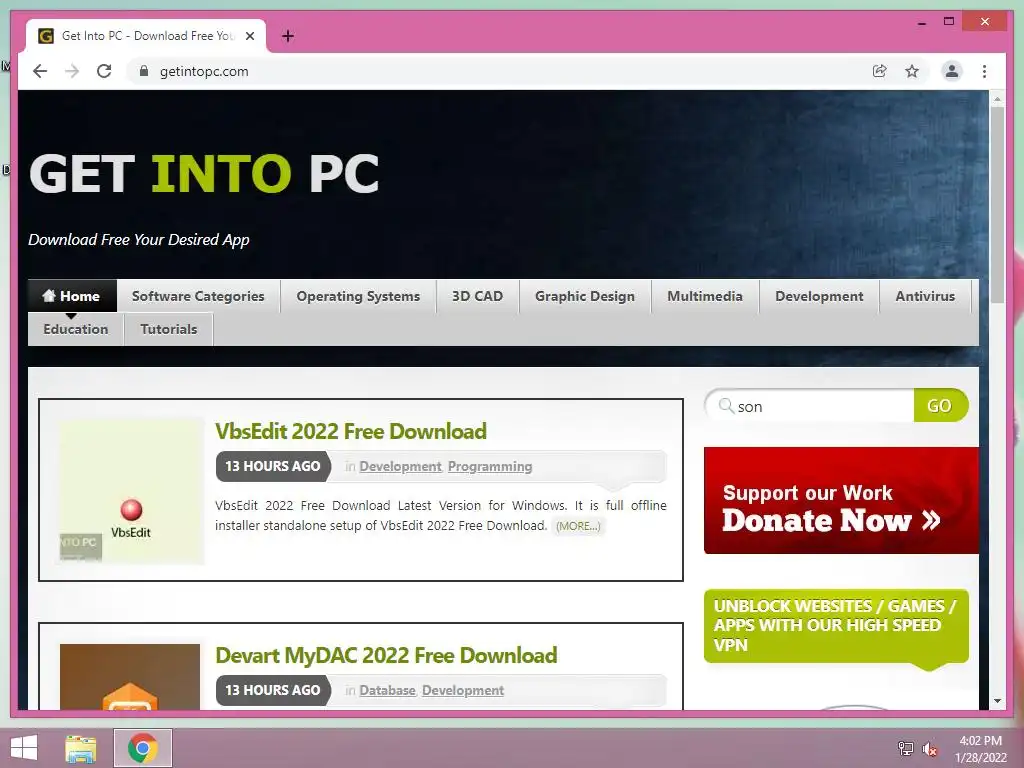
Task: Open Devart MyDAC 2022 Free Download title
Action: click(x=386, y=655)
